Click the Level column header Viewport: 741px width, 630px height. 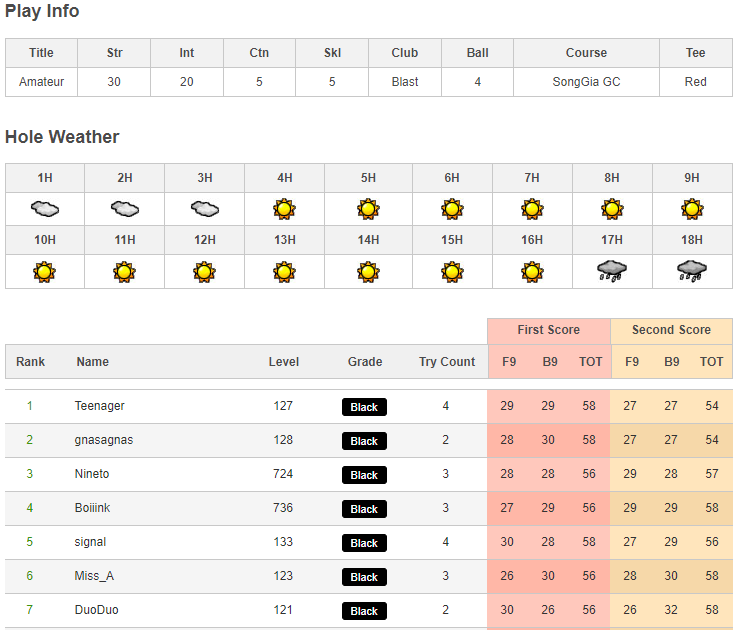pyautogui.click(x=284, y=362)
